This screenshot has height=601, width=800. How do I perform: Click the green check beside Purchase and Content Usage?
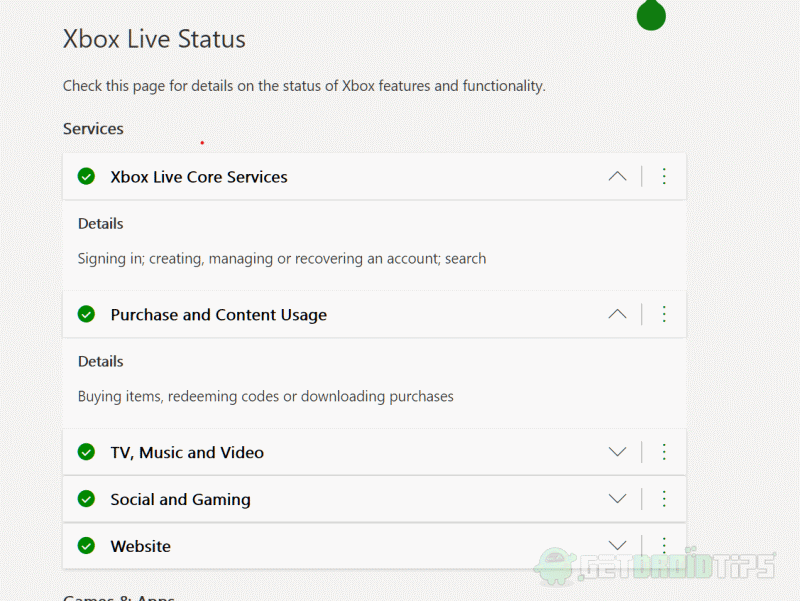86,314
